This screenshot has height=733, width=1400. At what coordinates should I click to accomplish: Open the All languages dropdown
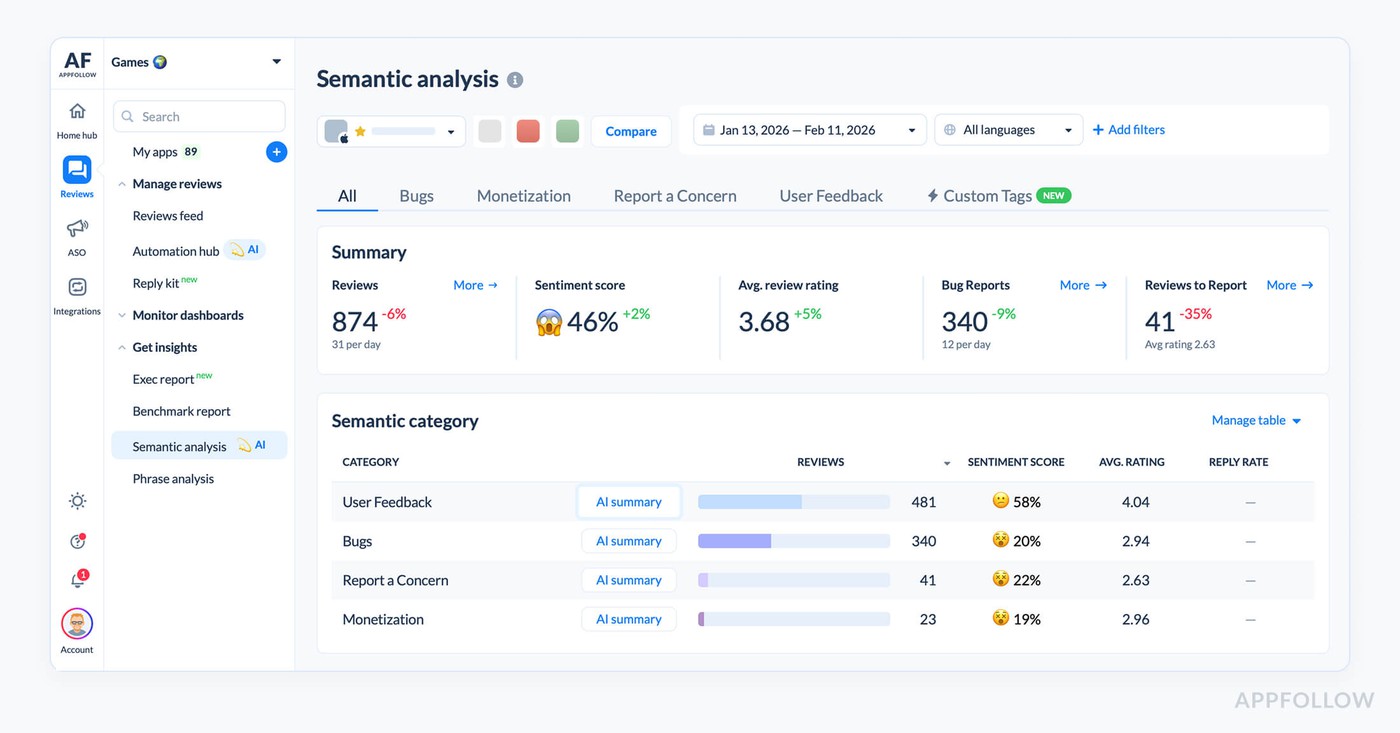coord(1008,130)
